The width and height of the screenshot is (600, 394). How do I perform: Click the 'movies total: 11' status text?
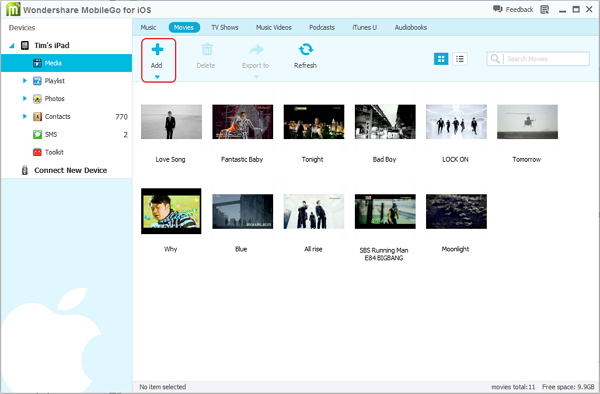point(513,387)
